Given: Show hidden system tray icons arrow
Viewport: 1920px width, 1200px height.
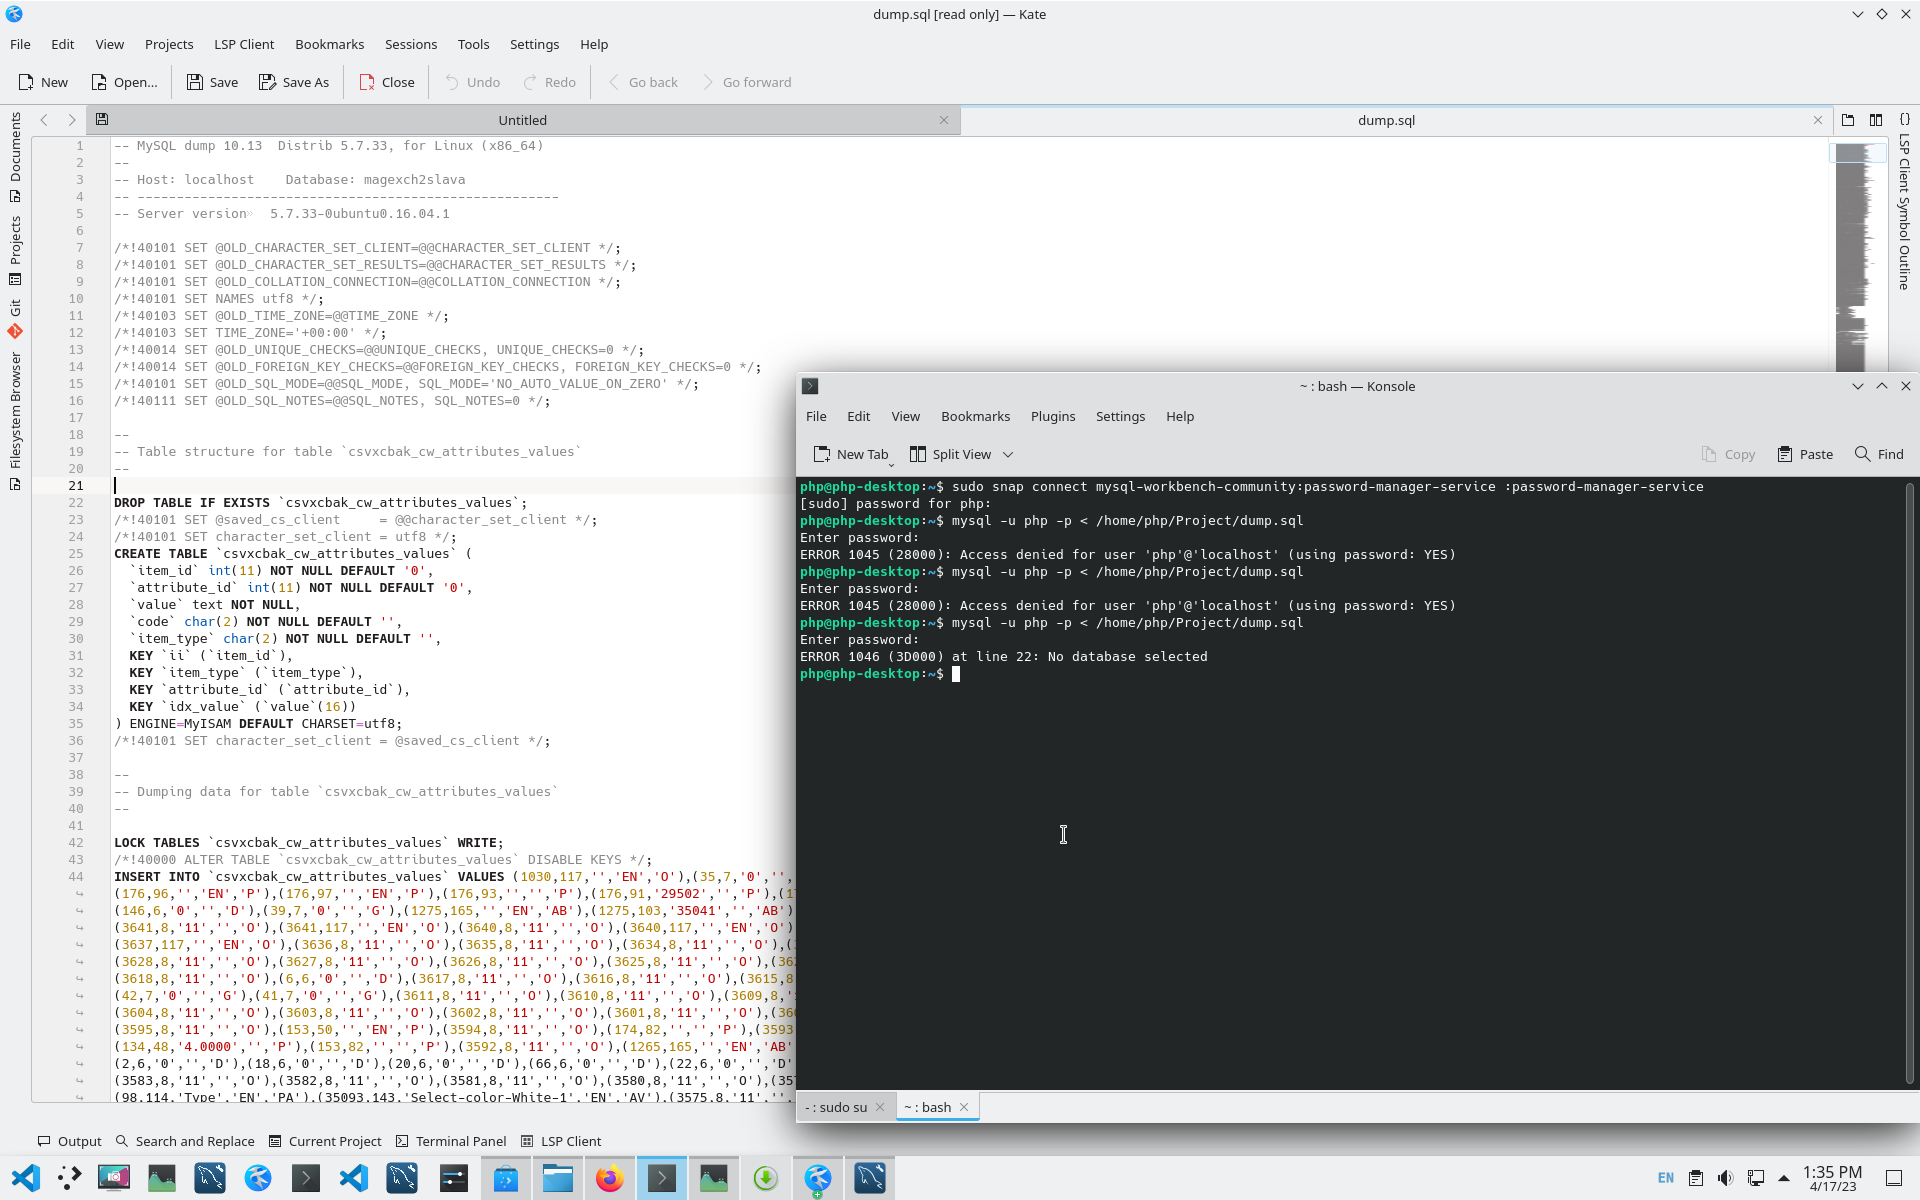Looking at the screenshot, I should 1784,1178.
